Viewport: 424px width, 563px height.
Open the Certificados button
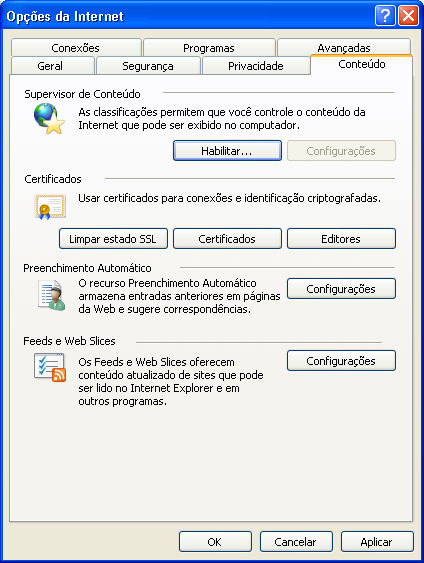[x=227, y=239]
